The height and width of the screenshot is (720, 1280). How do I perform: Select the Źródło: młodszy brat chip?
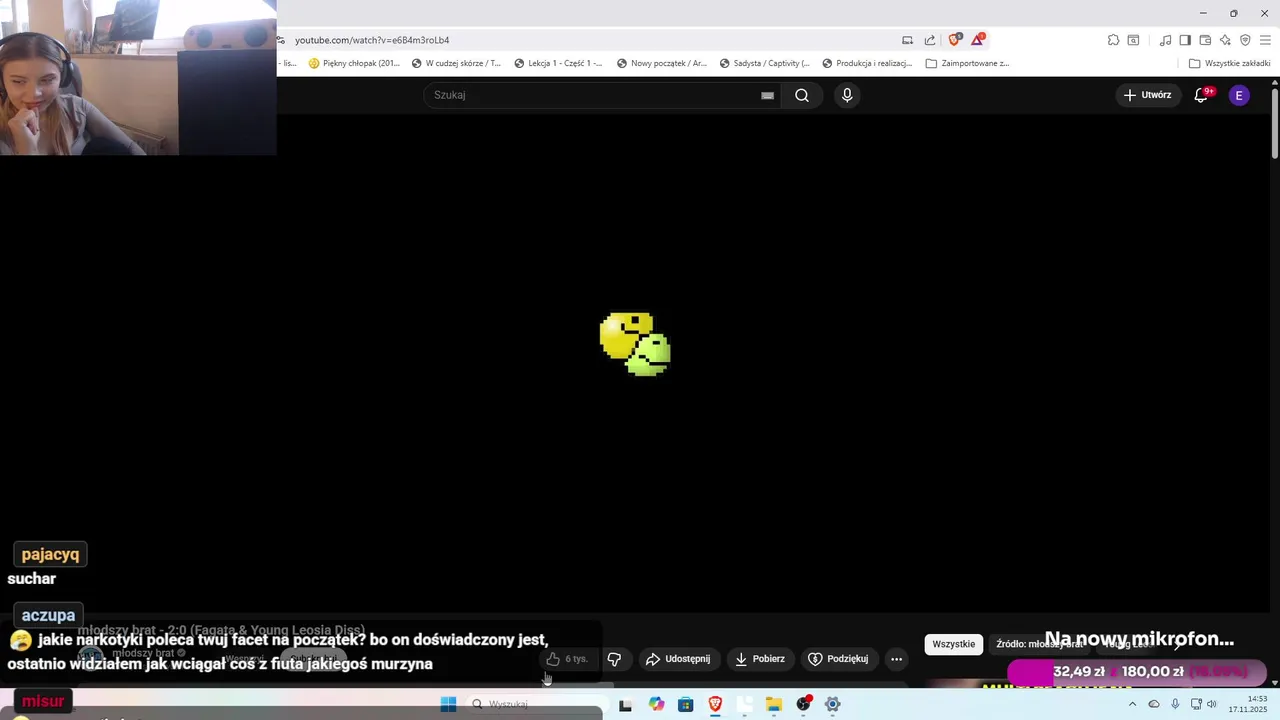click(x=1040, y=644)
